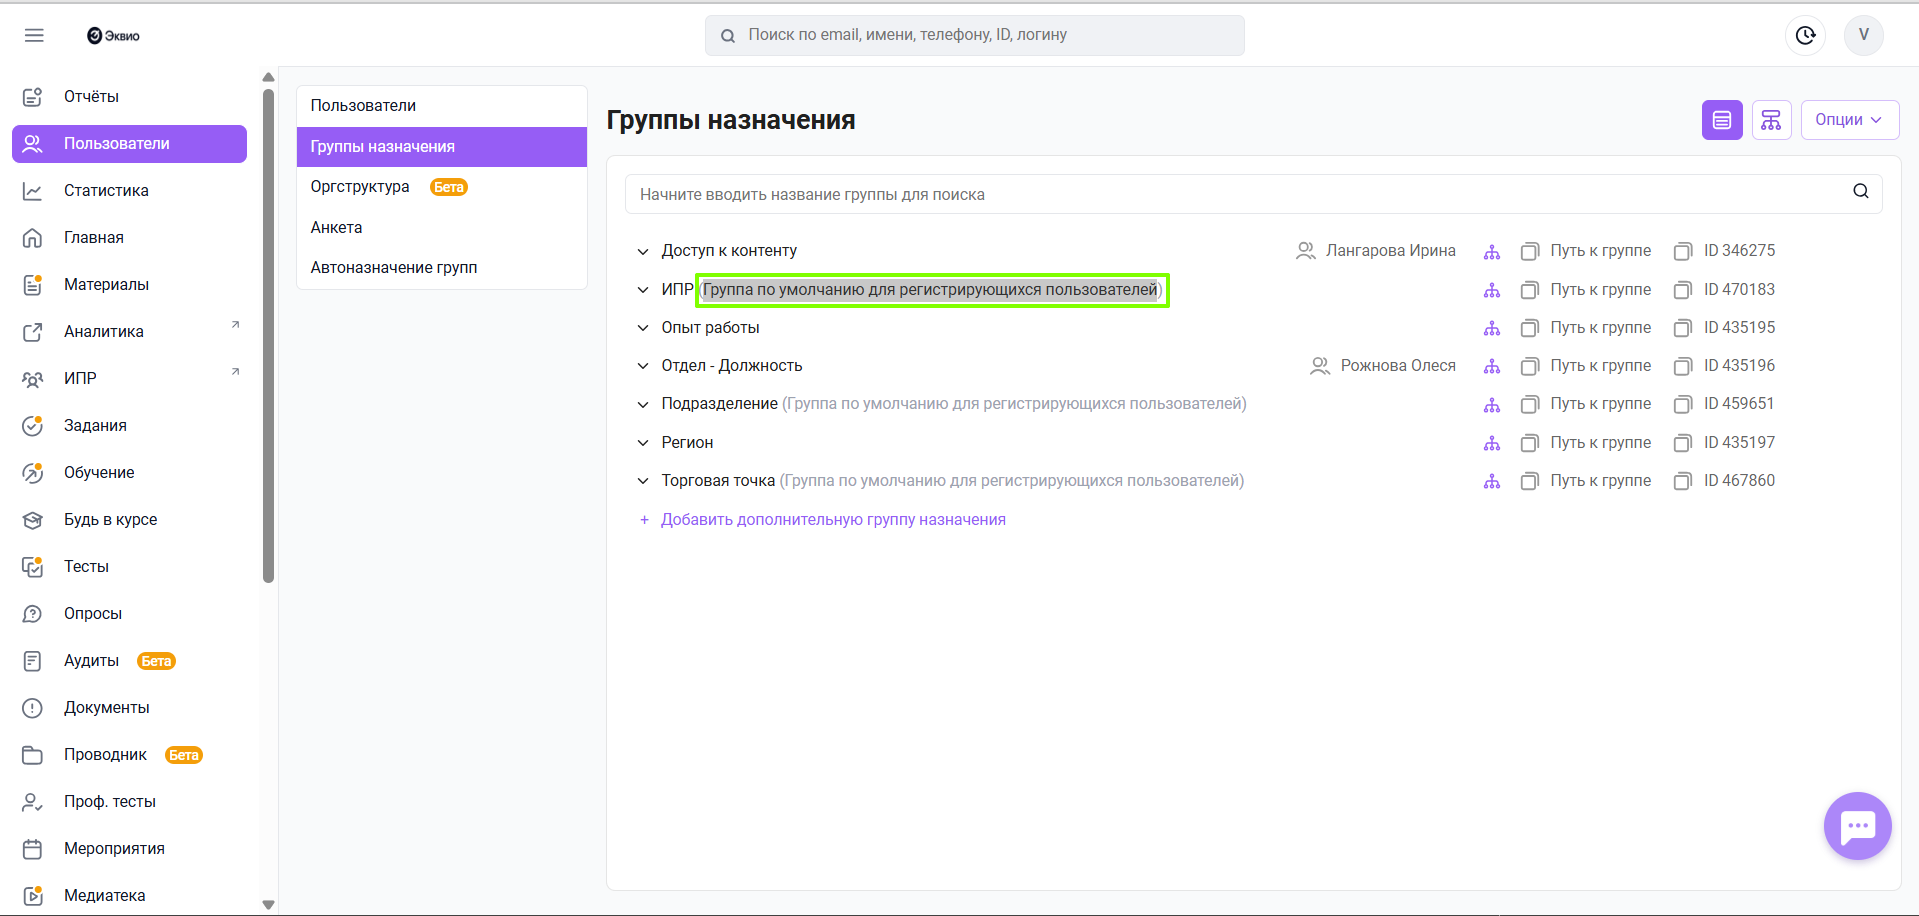Open the chat support bubble
Screen dimensions: 1919x916
tap(1857, 826)
